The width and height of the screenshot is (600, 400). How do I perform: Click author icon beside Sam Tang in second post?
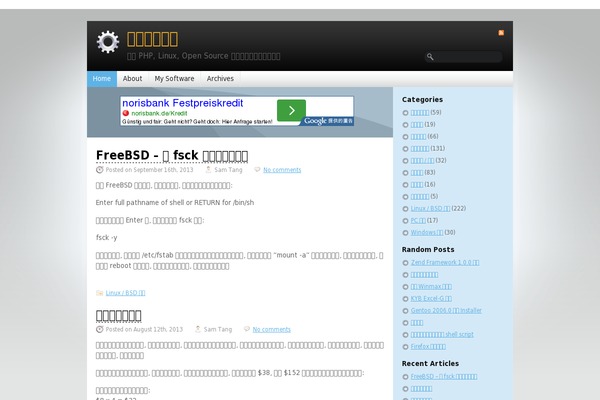pyautogui.click(x=198, y=329)
